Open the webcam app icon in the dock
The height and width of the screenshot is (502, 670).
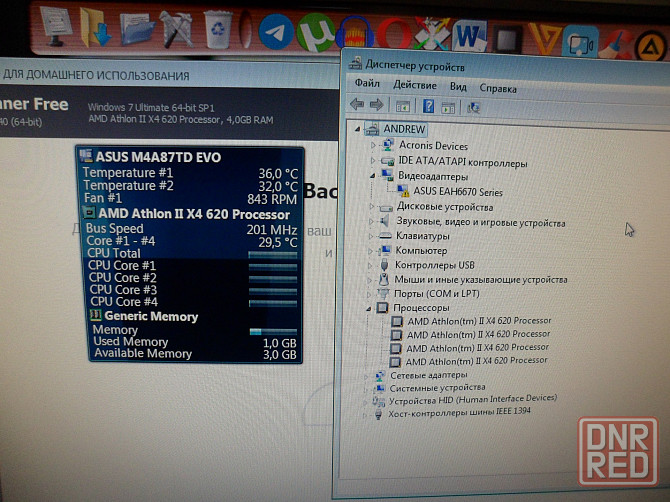580,41
